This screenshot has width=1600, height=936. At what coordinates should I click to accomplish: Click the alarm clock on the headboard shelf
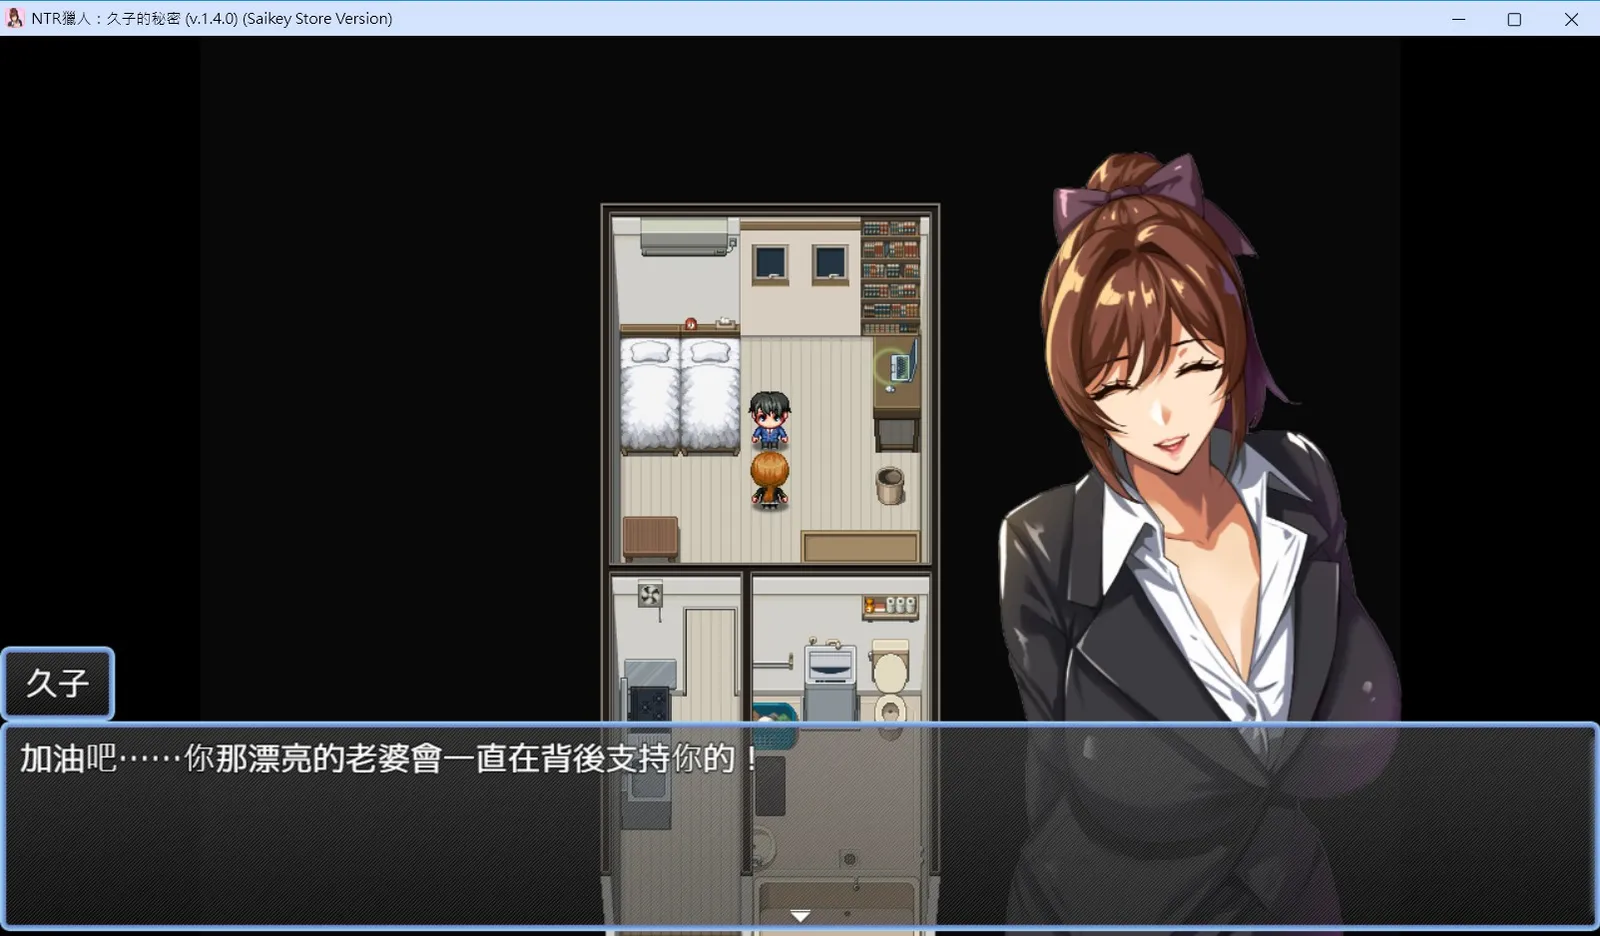point(690,323)
